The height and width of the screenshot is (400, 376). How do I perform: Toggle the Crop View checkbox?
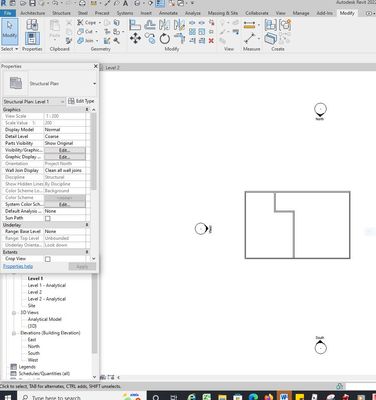tap(48, 259)
